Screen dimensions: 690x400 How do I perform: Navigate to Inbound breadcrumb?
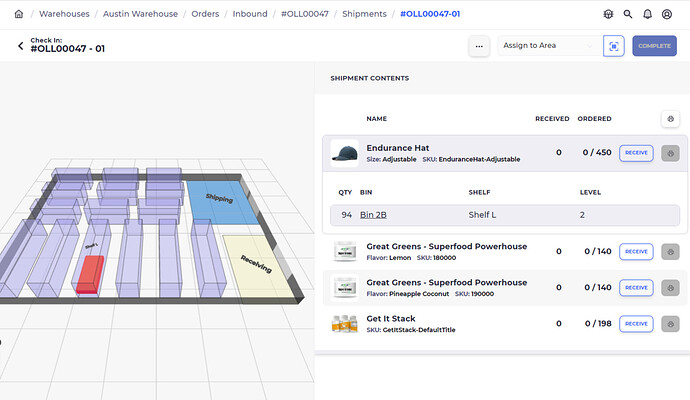pos(250,14)
